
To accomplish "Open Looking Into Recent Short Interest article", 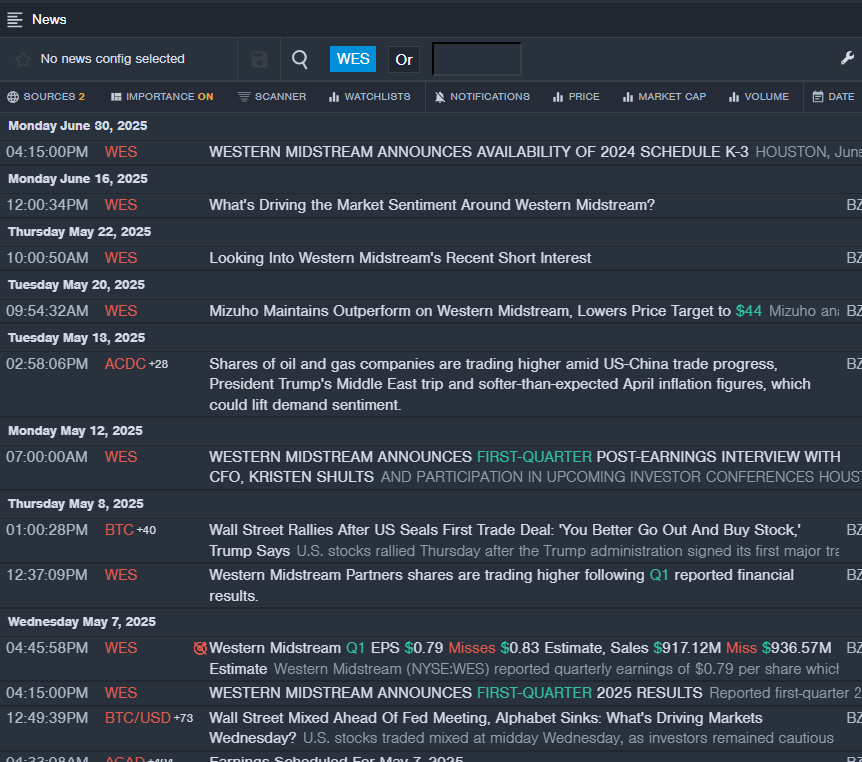I will pos(400,258).
